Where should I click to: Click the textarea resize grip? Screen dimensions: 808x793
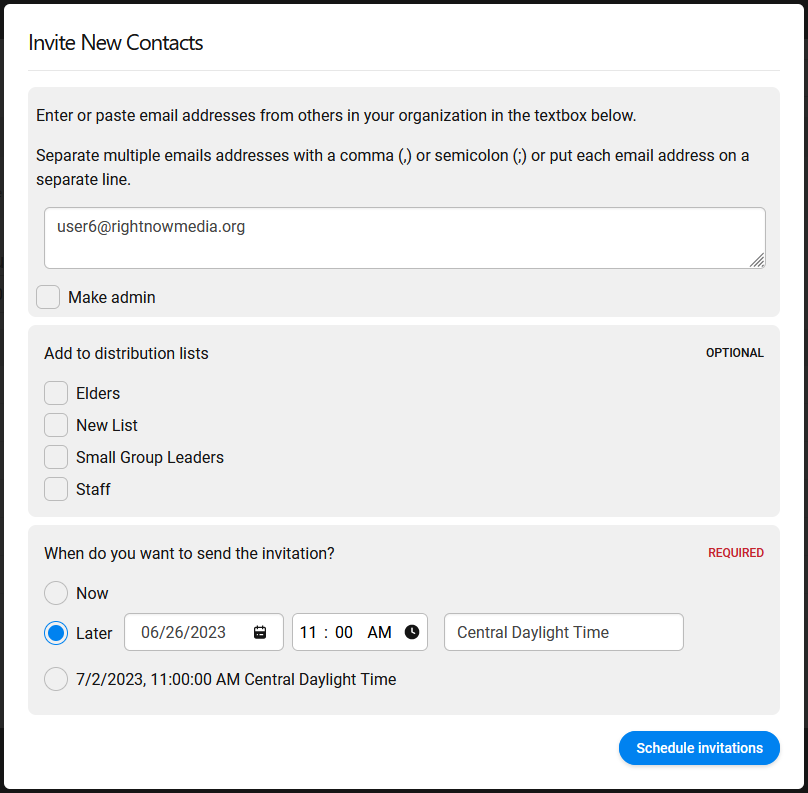[759, 262]
